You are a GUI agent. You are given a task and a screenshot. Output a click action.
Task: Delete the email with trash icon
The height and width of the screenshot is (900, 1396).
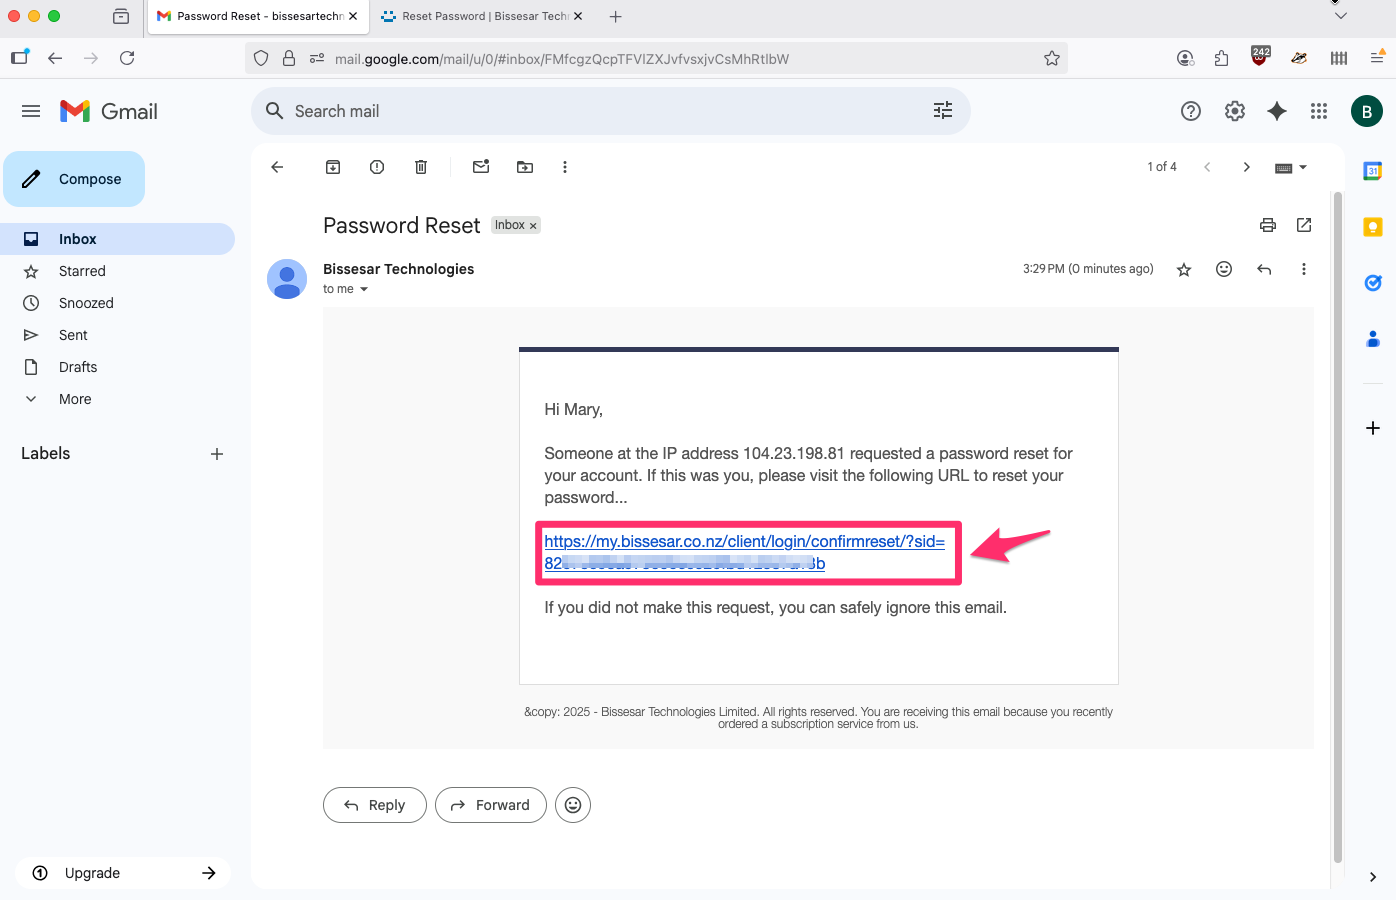point(421,167)
